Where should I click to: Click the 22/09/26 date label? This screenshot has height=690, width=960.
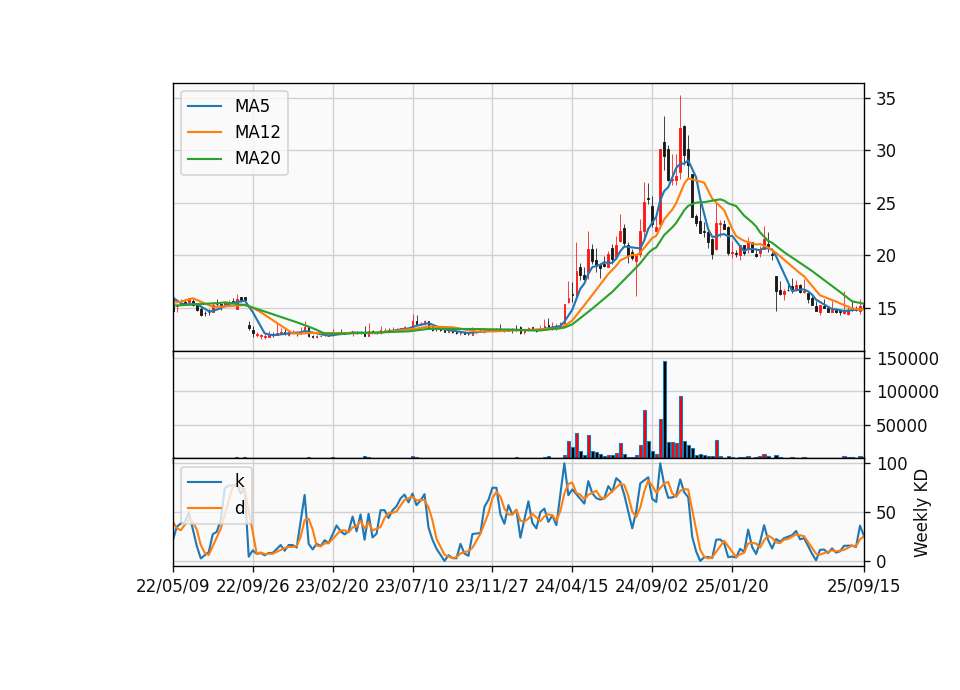point(253,586)
